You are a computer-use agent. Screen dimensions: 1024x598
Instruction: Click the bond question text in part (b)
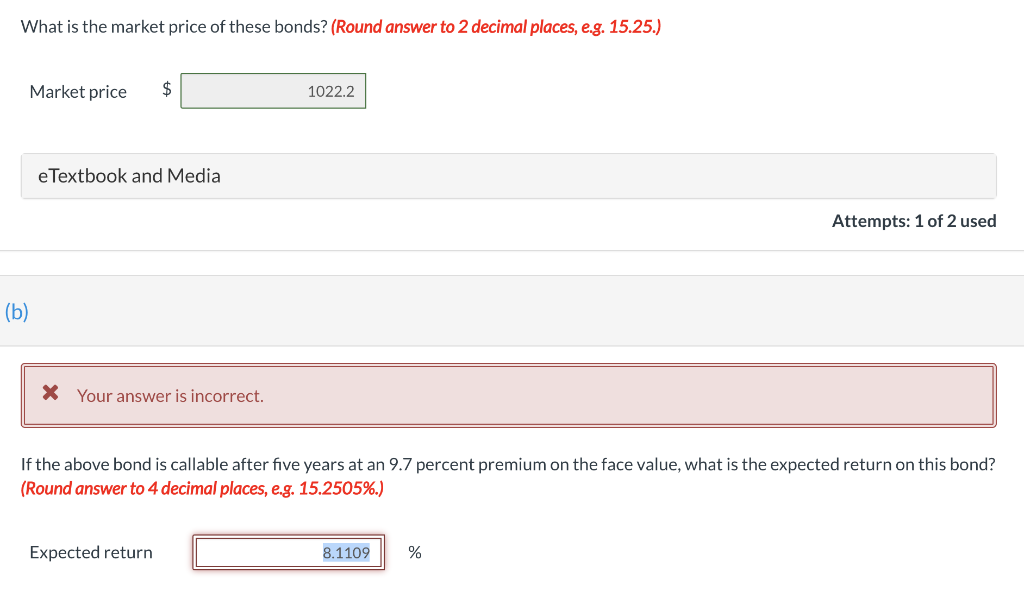[x=509, y=463]
